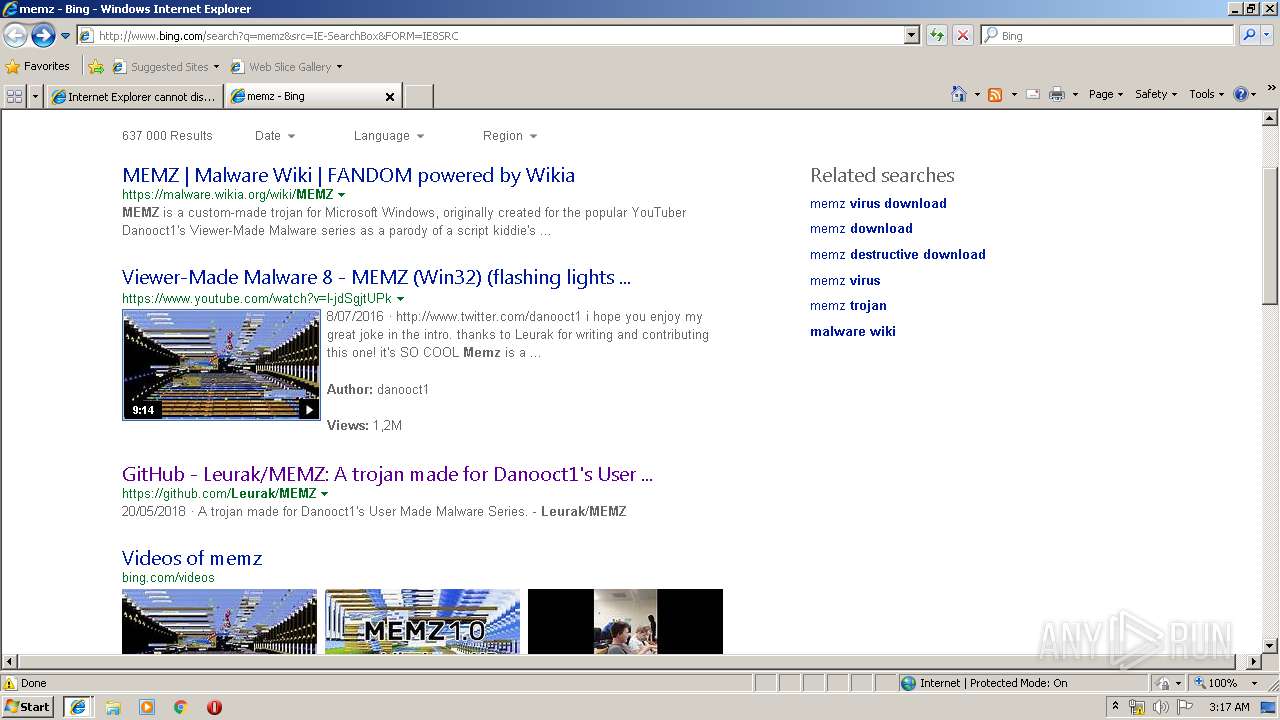Click the Start button on taskbar
This screenshot has height=720, width=1280.
pyautogui.click(x=27, y=706)
